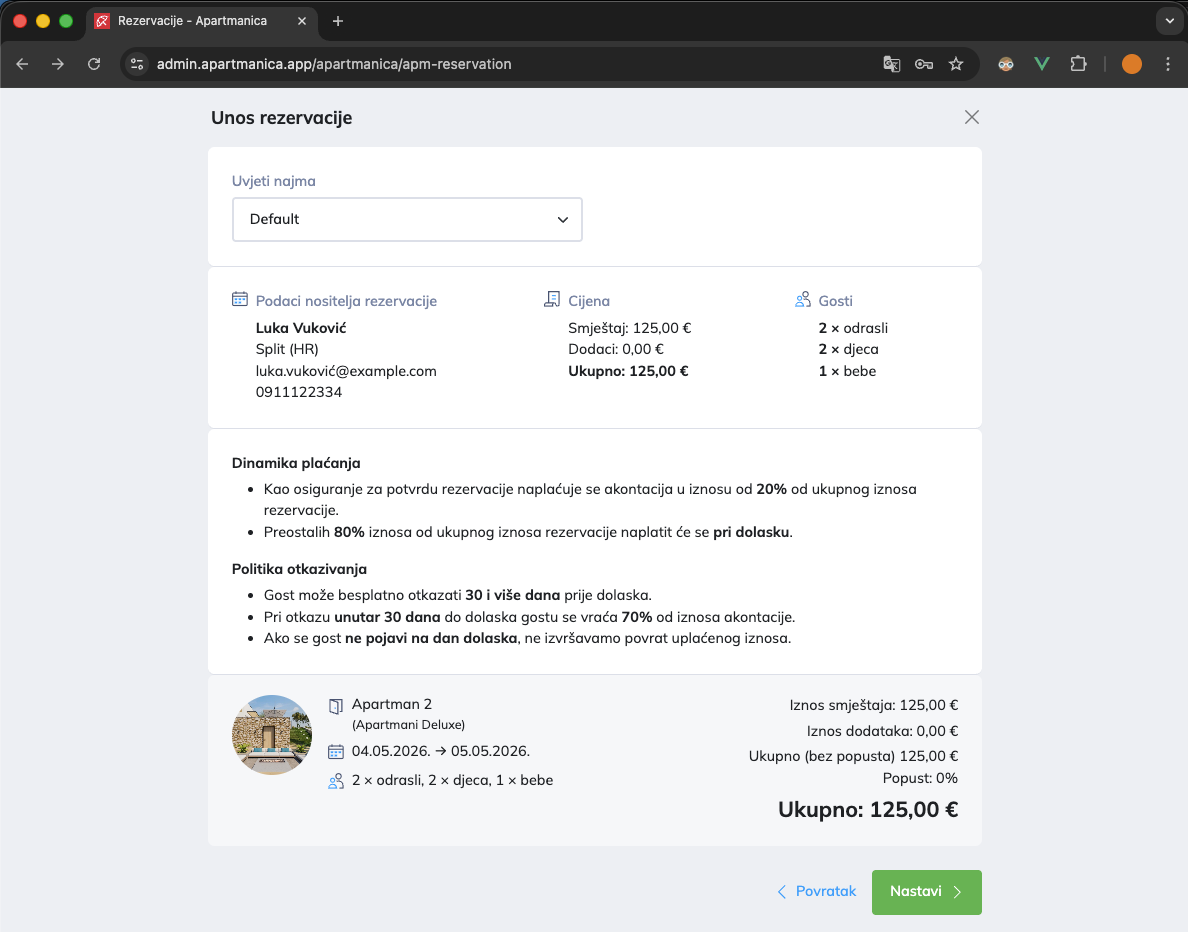Image resolution: width=1188 pixels, height=932 pixels.
Task: Click the glasses-face extension icon
Action: point(1005,64)
